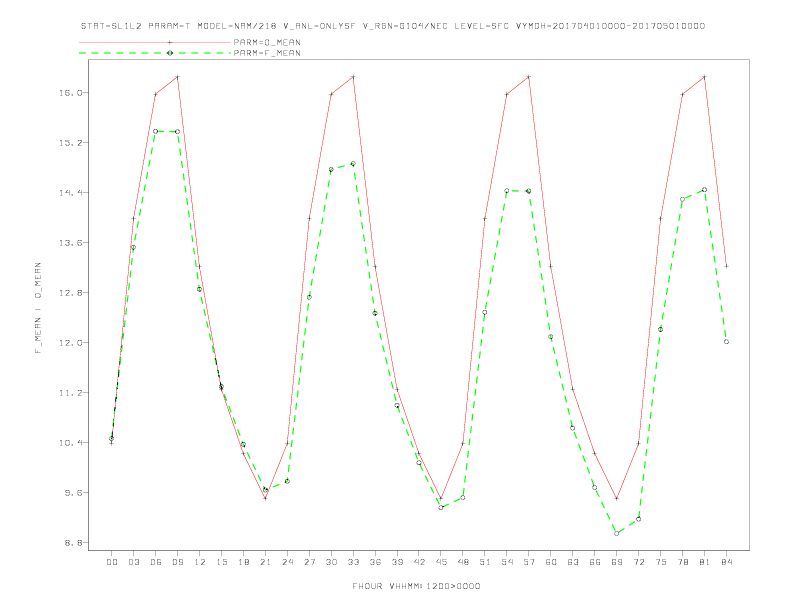Click y-axis tick label 14.4
The width and height of the screenshot is (792, 612).
click(x=70, y=193)
